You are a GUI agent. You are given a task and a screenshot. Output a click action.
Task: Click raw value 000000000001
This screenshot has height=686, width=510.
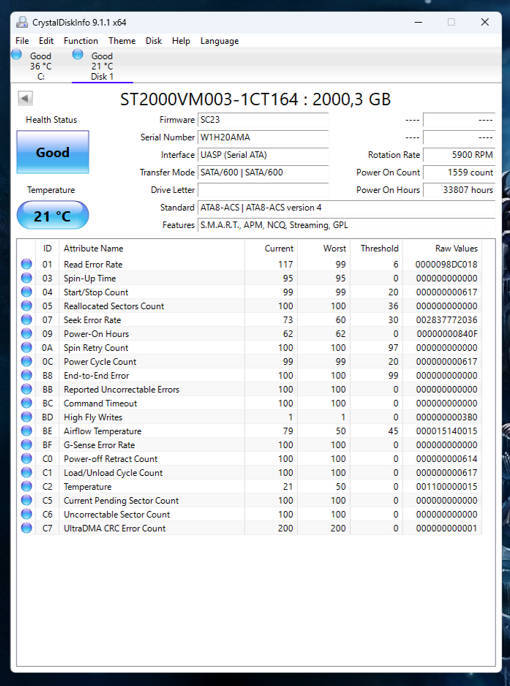click(x=446, y=528)
